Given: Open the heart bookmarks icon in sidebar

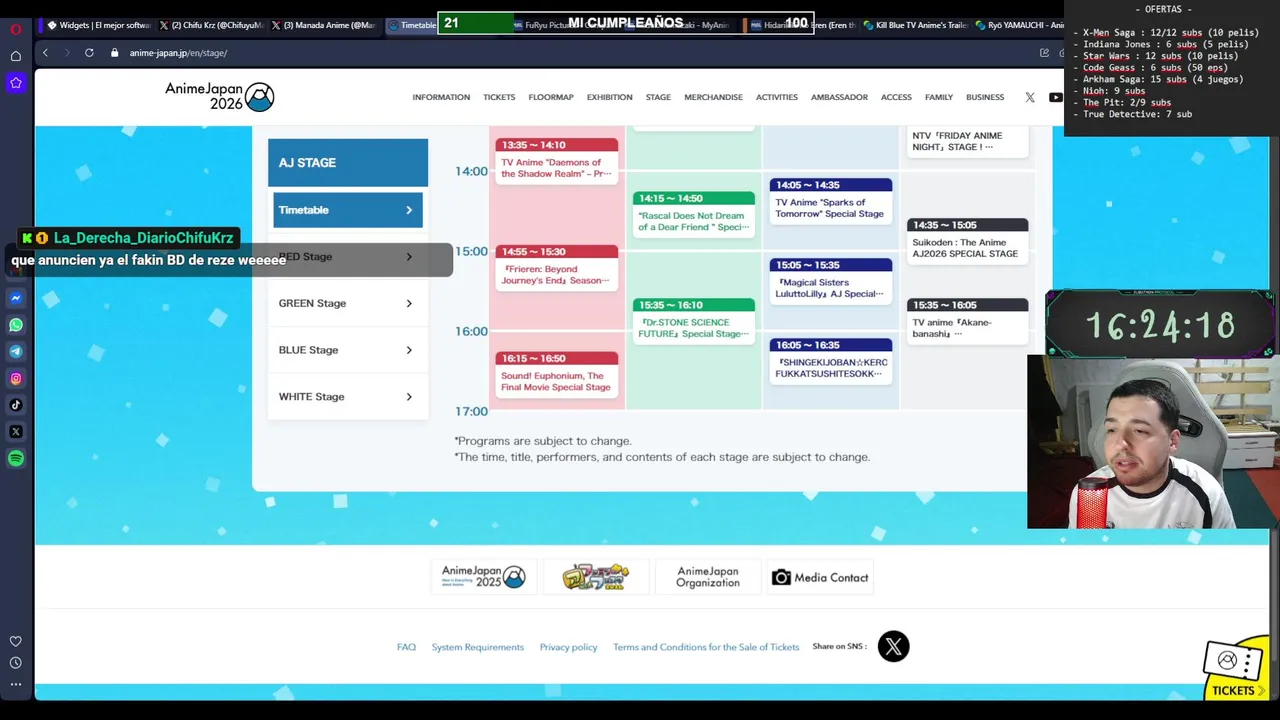Looking at the screenshot, I should coord(16,641).
